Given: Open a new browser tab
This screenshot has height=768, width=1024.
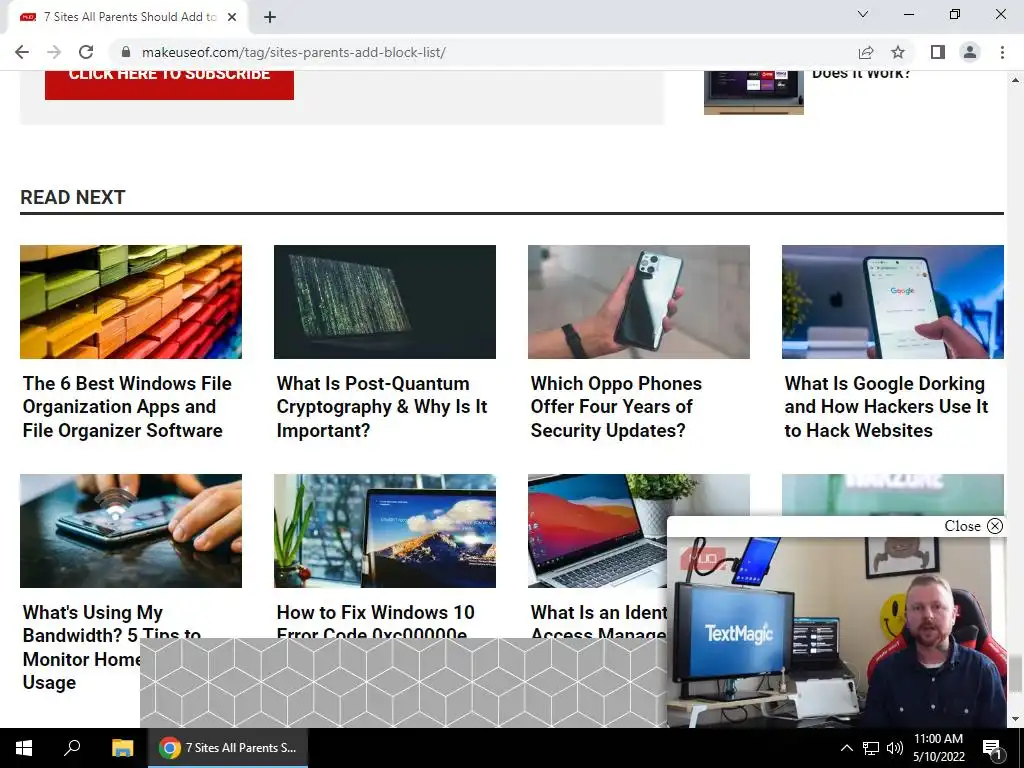Looking at the screenshot, I should click(x=270, y=17).
